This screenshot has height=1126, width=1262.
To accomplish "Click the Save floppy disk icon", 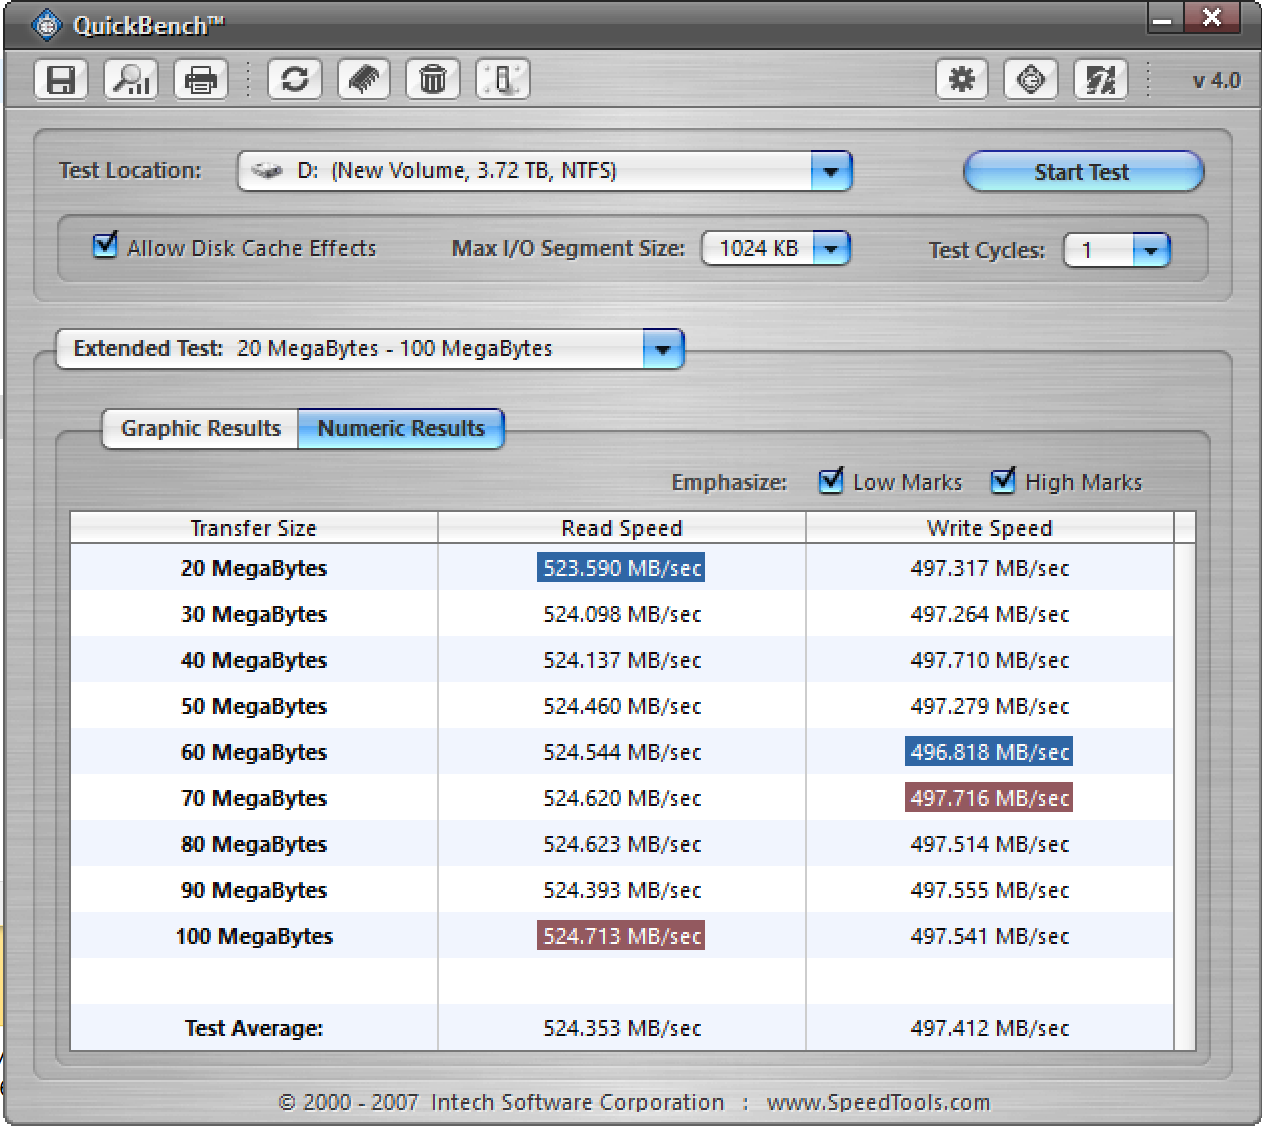I will coord(61,80).
